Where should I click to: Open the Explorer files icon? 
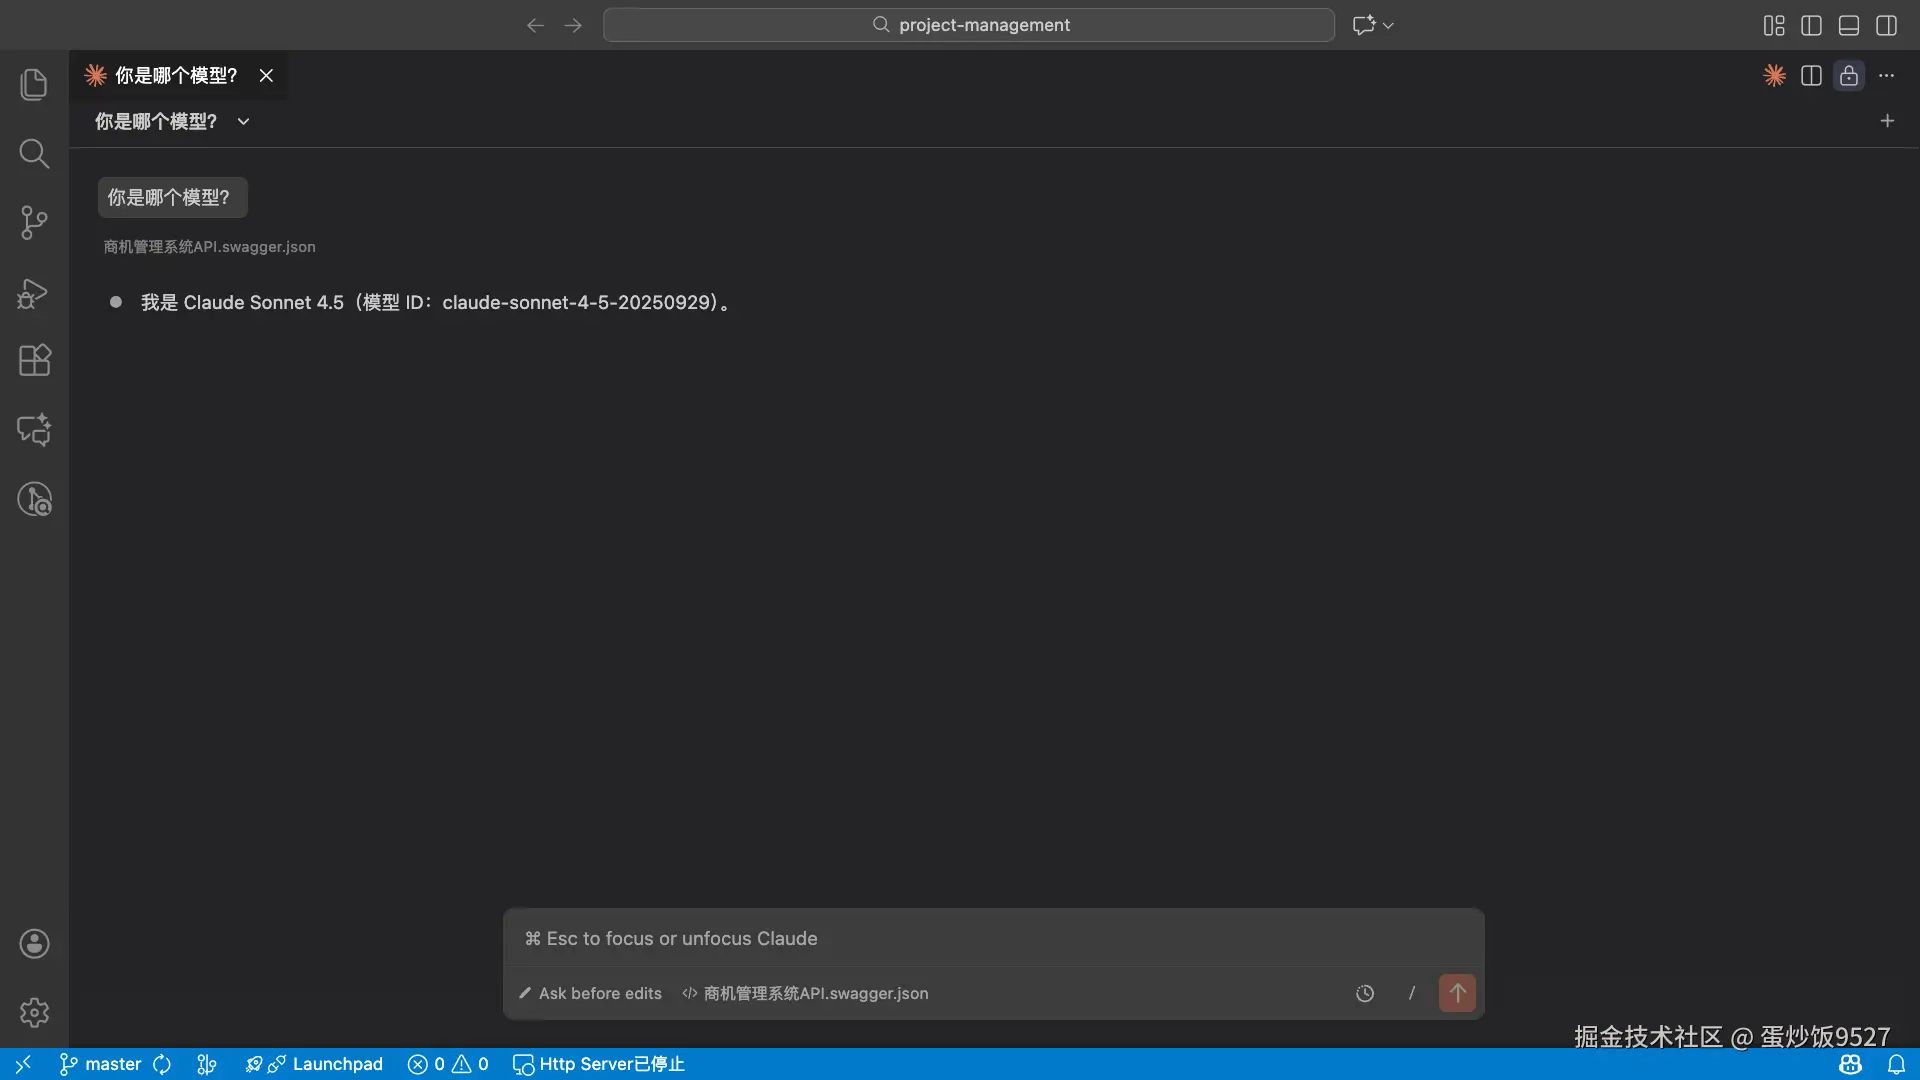34,85
